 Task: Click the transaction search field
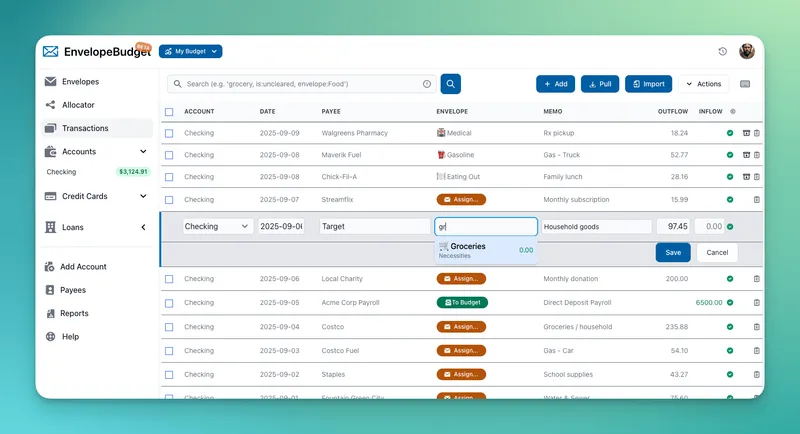(302, 84)
